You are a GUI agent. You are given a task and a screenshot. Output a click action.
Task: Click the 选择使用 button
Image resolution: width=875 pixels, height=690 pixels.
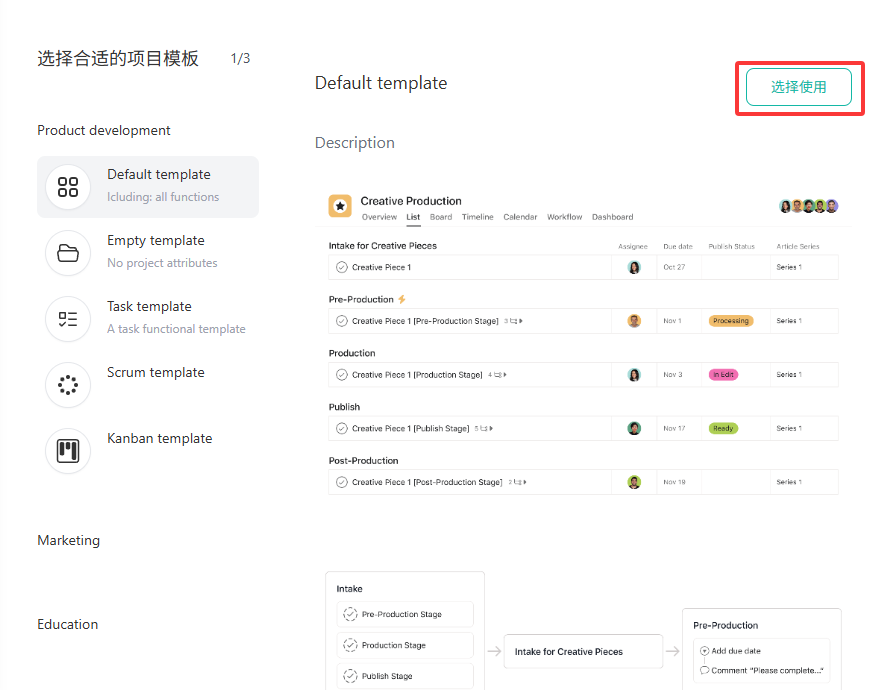(x=799, y=87)
